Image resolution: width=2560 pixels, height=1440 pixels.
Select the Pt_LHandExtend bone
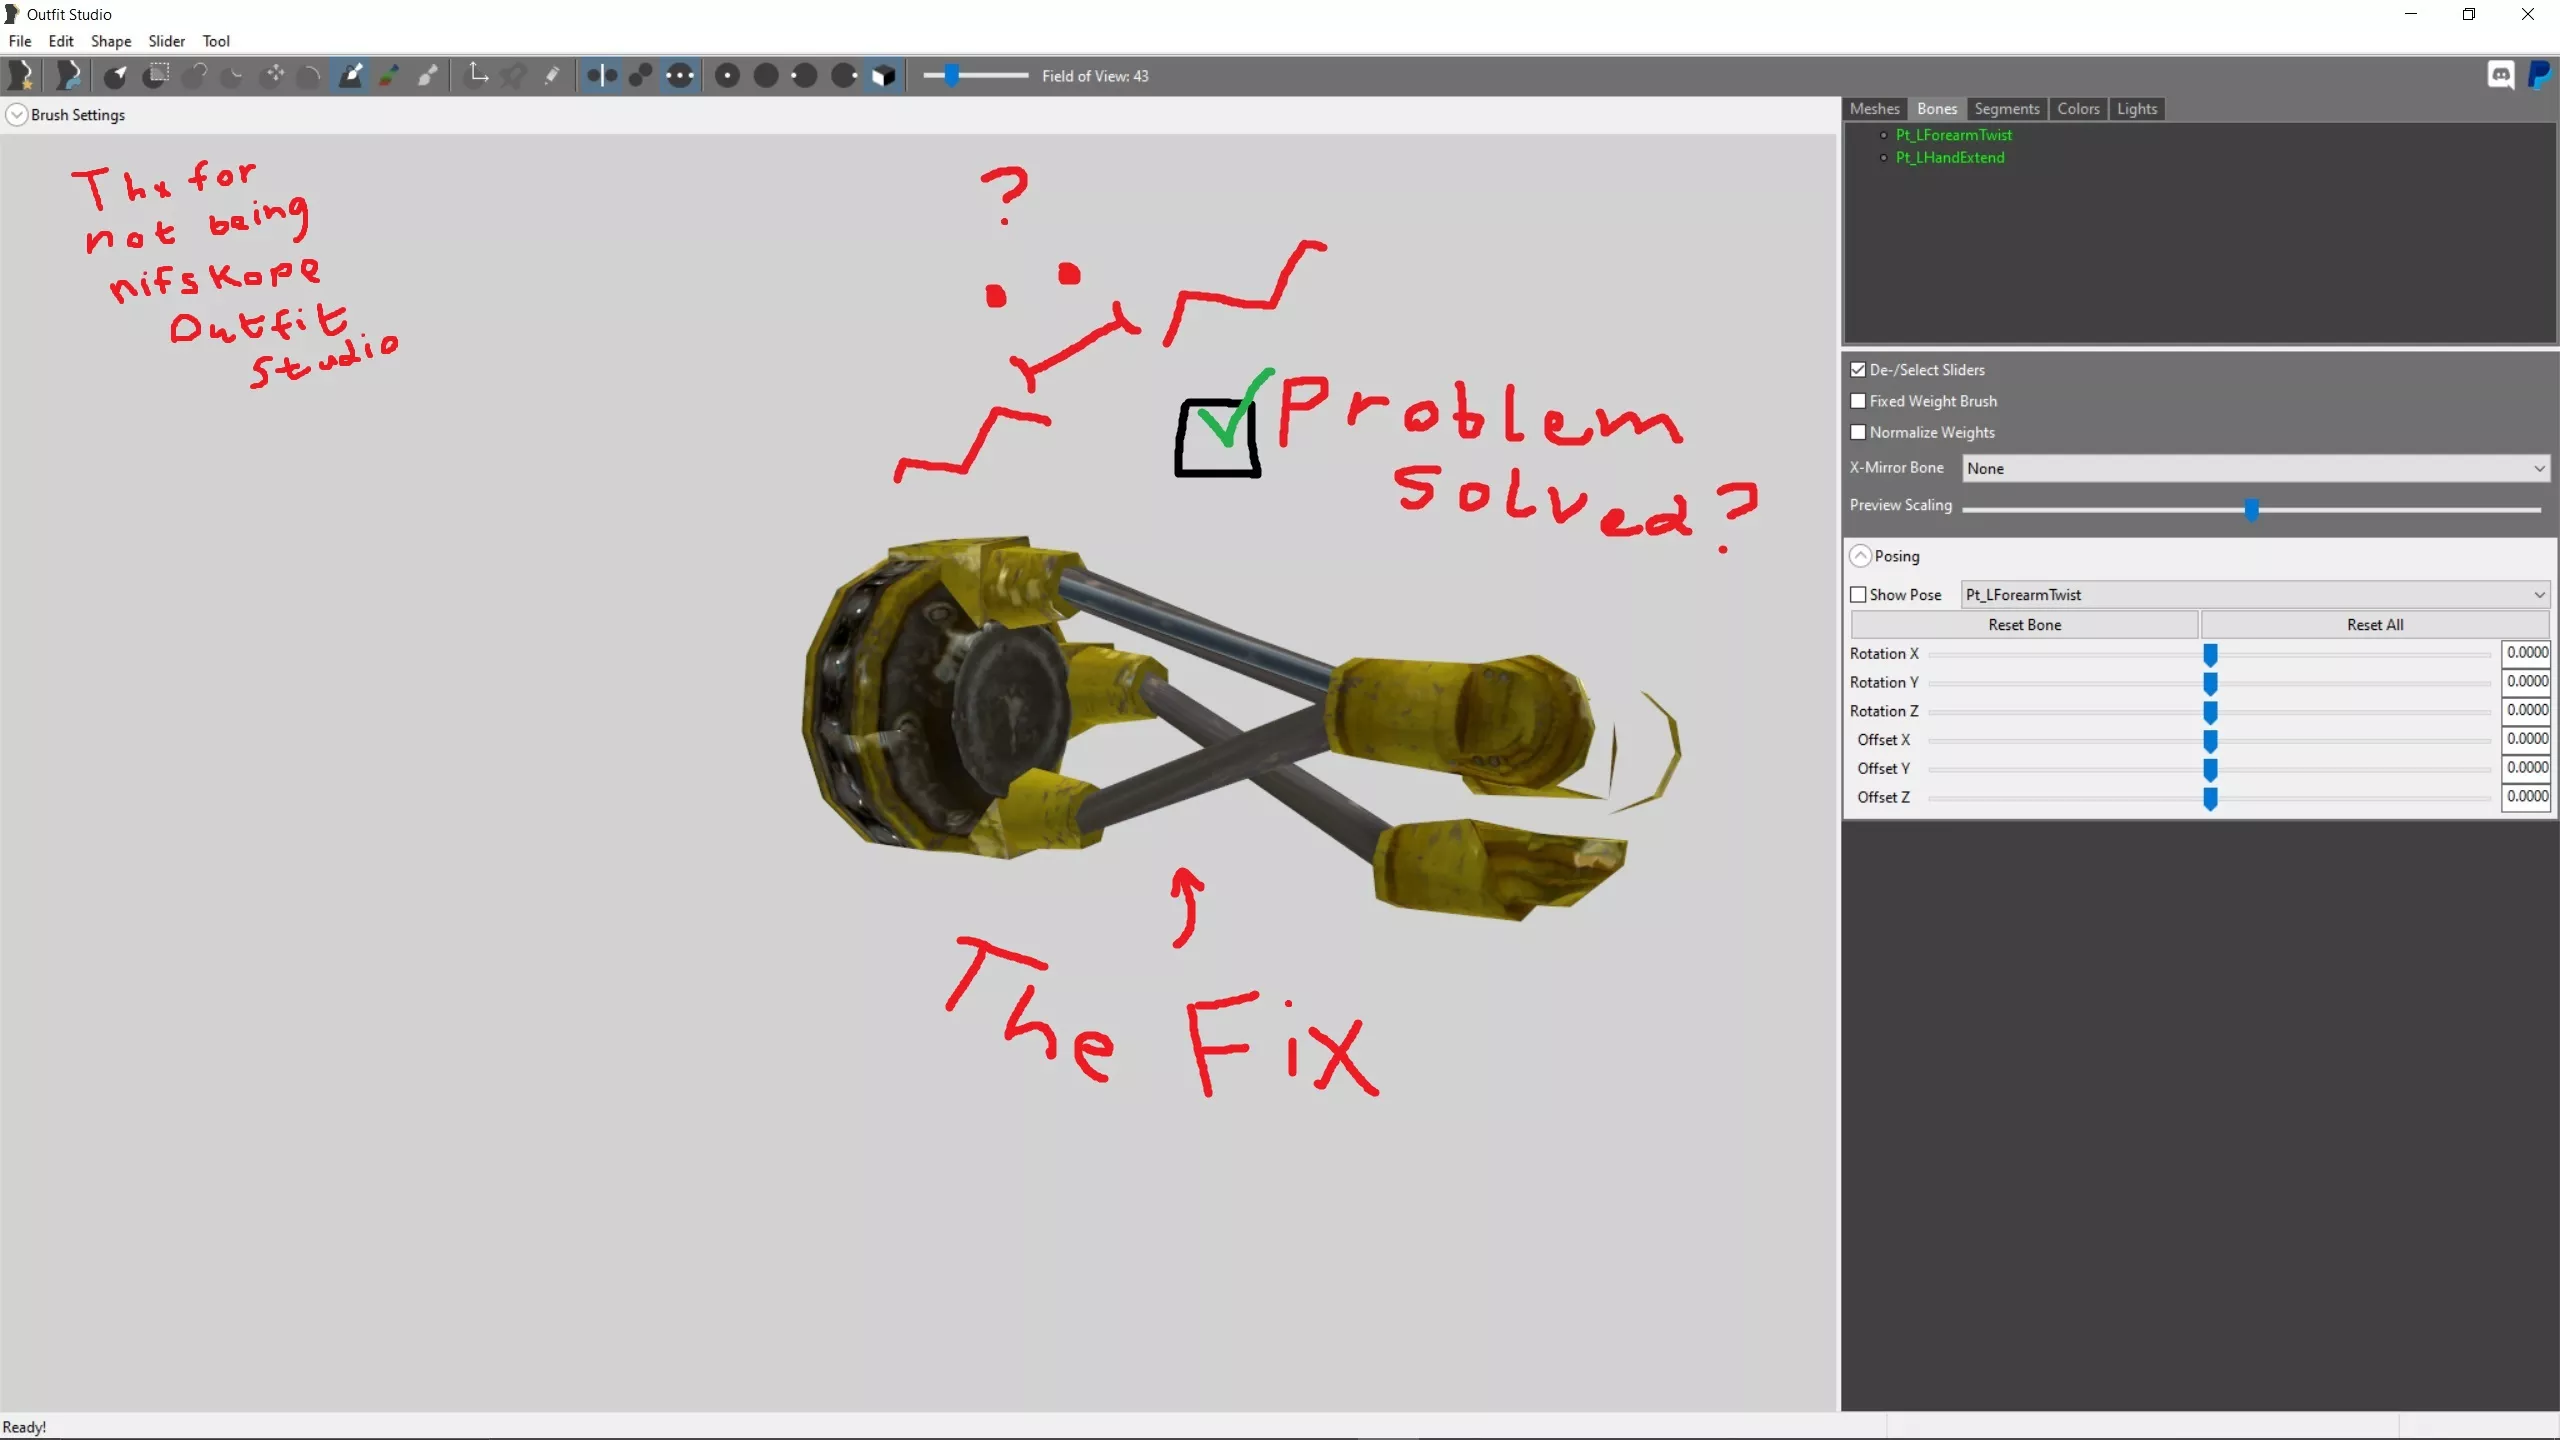tap(1949, 158)
